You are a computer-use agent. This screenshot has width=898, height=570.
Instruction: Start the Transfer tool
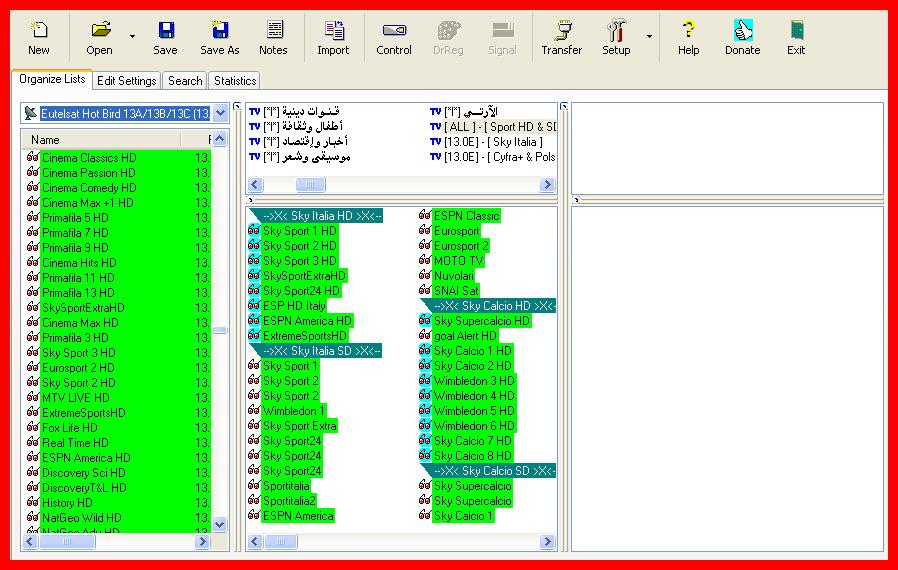click(x=562, y=38)
